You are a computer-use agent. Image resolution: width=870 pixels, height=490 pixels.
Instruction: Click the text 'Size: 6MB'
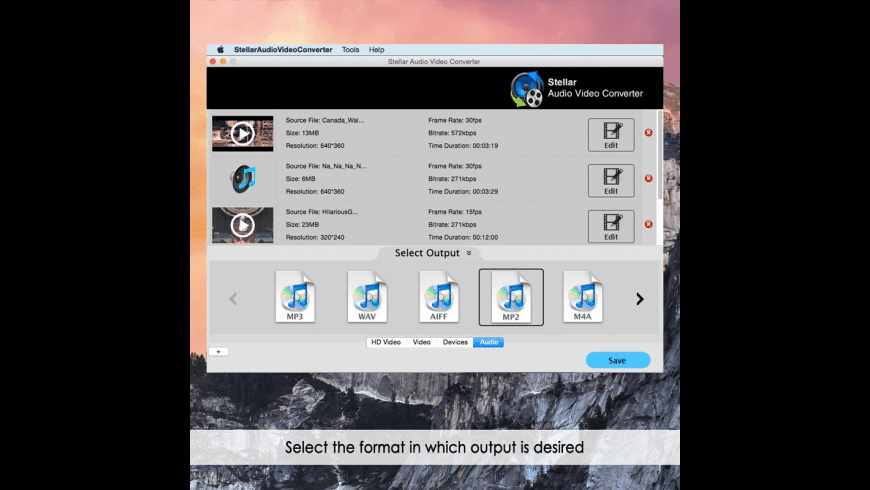coord(301,179)
